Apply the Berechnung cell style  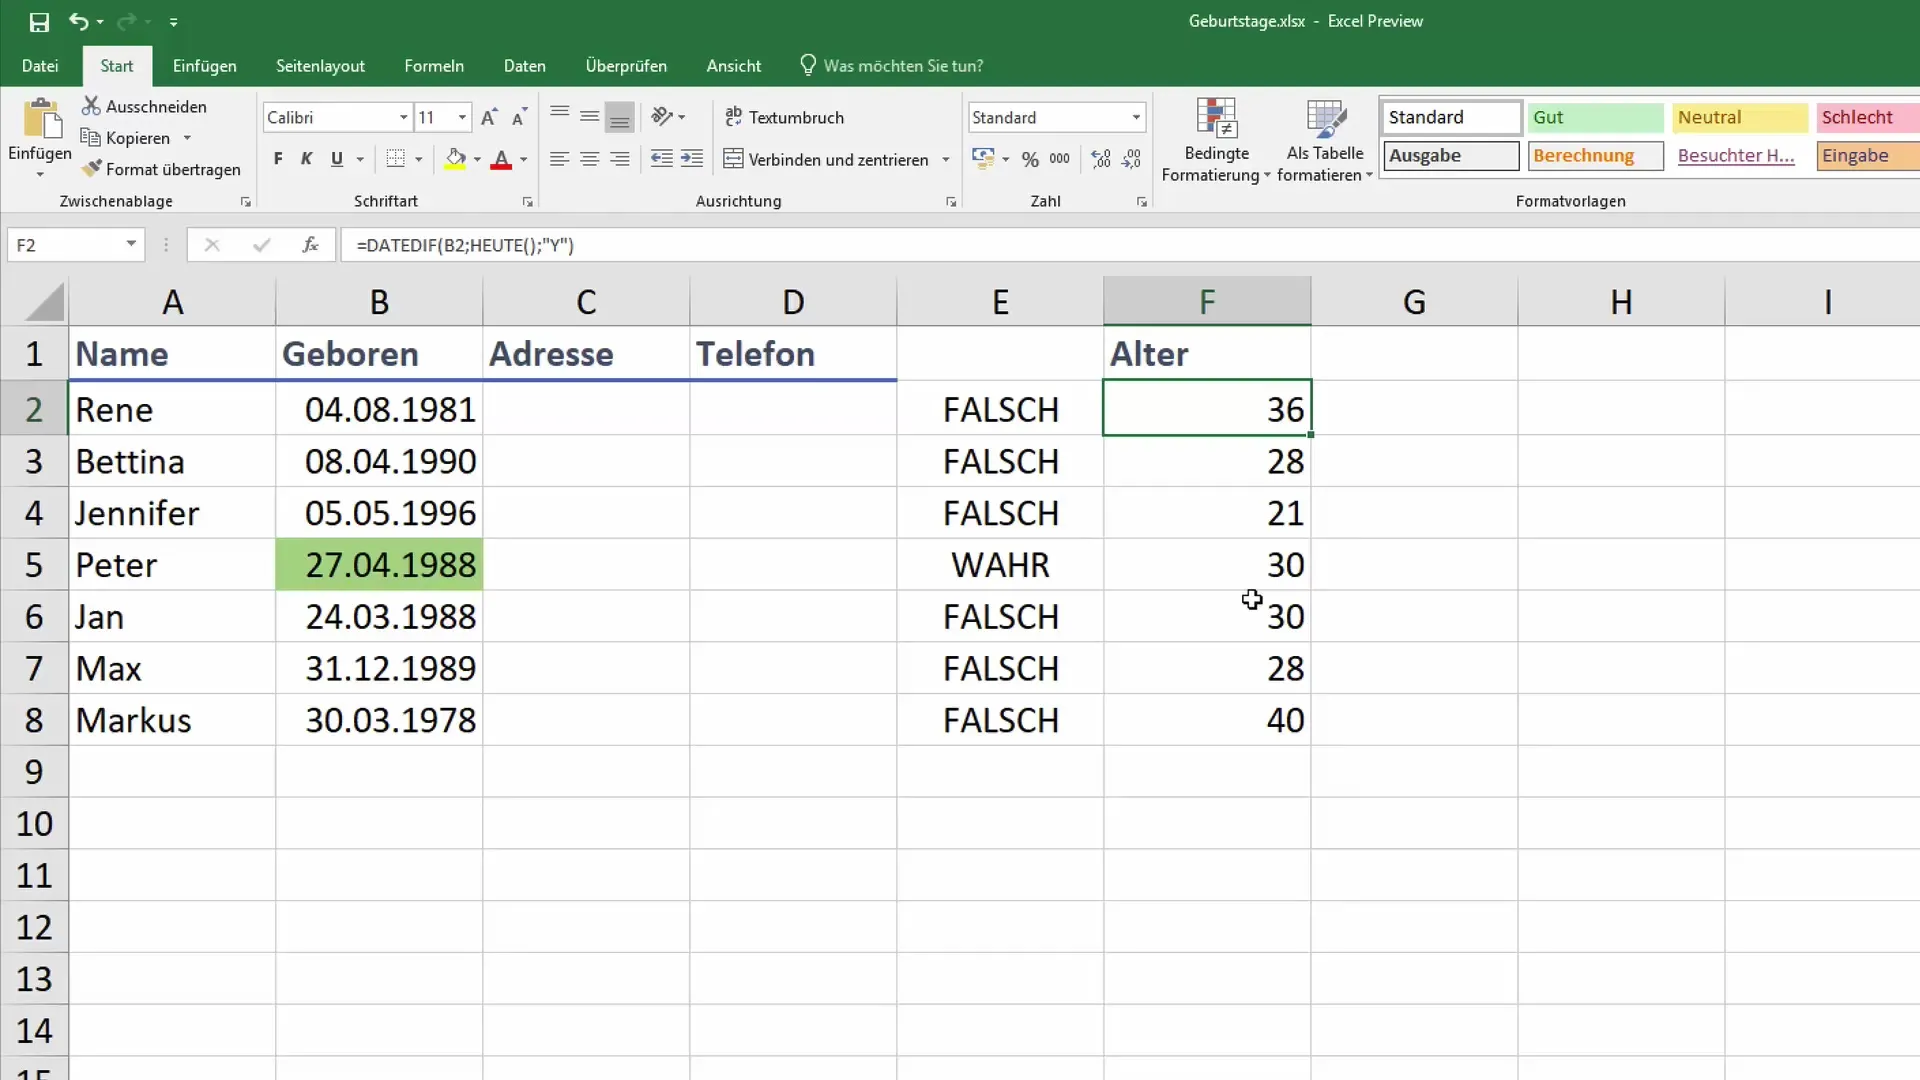(1595, 156)
